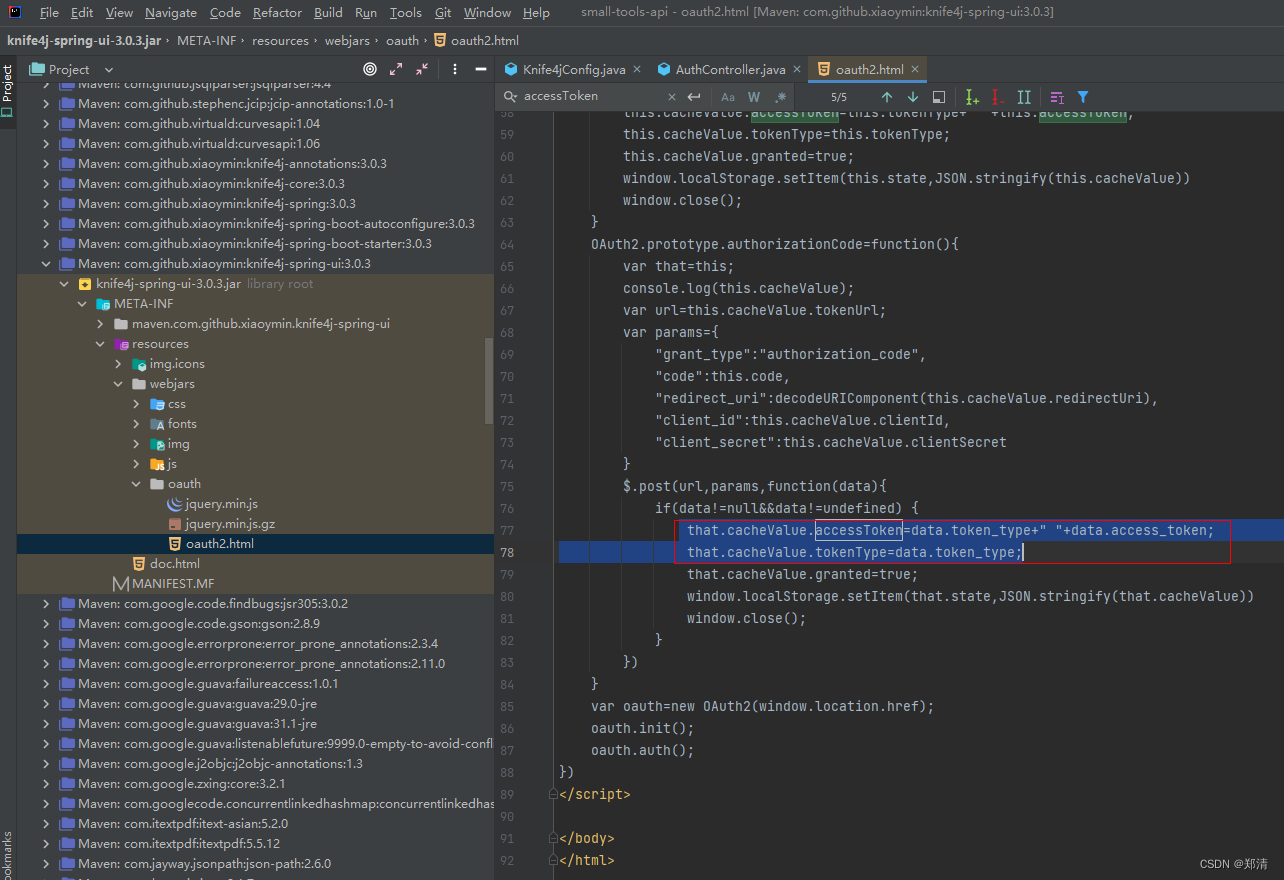Screen dimensions: 1284x880
Task: Toggle Match Case (Aa) in search
Action: click(x=728, y=97)
